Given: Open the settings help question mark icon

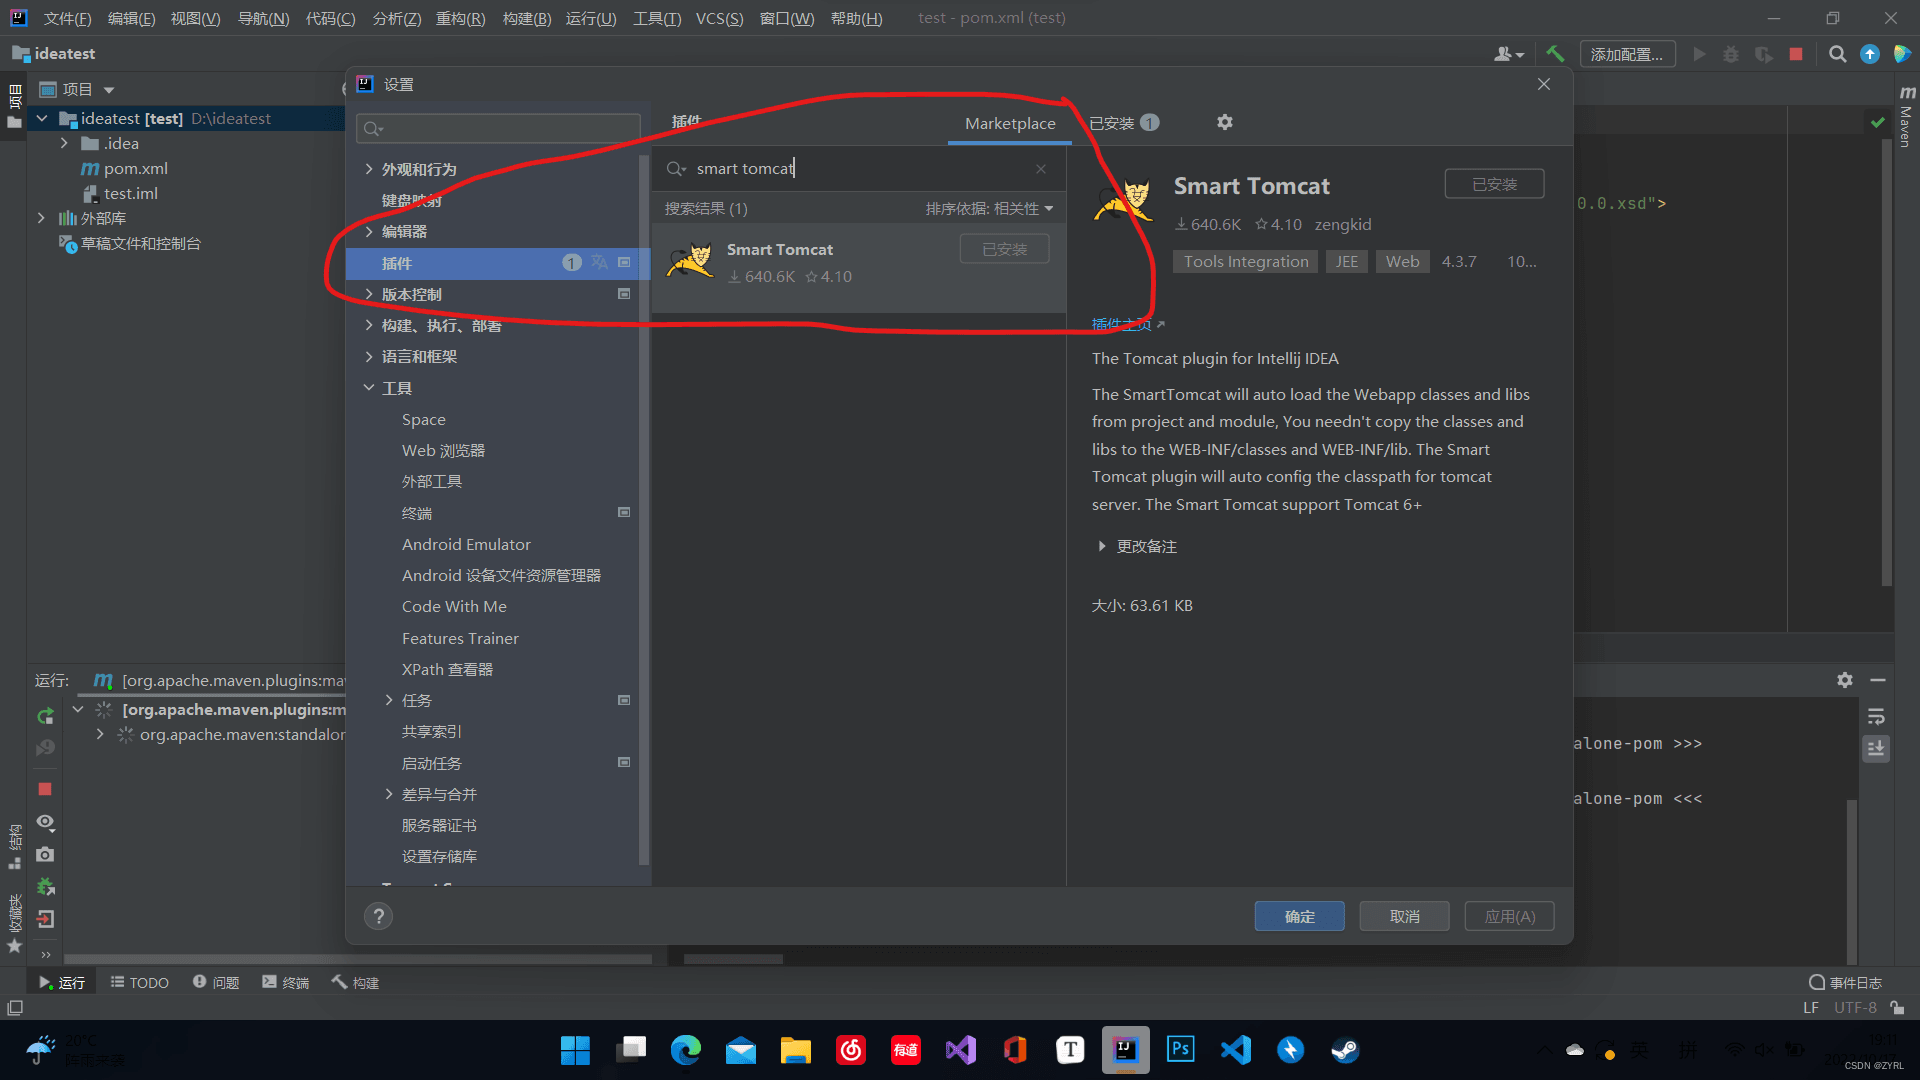Looking at the screenshot, I should [378, 916].
